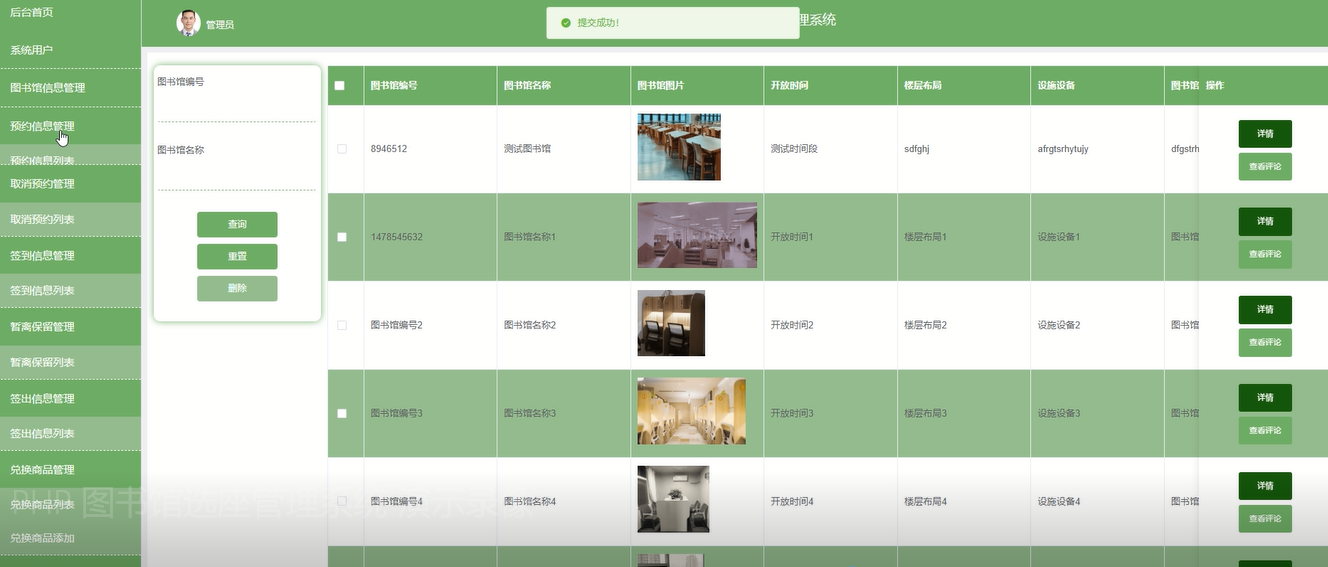
Task: Click 查看评论 for 图书馆编号2 row
Action: click(x=1265, y=342)
